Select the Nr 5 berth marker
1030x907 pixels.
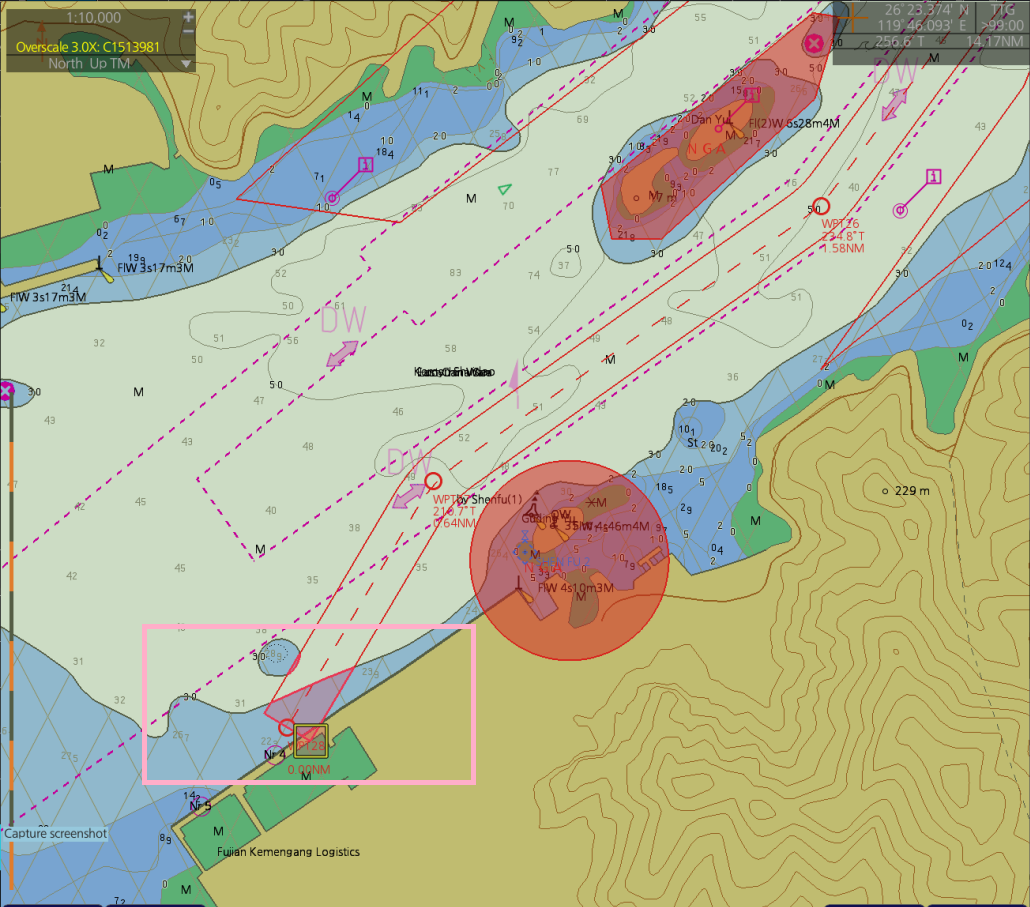point(201,805)
